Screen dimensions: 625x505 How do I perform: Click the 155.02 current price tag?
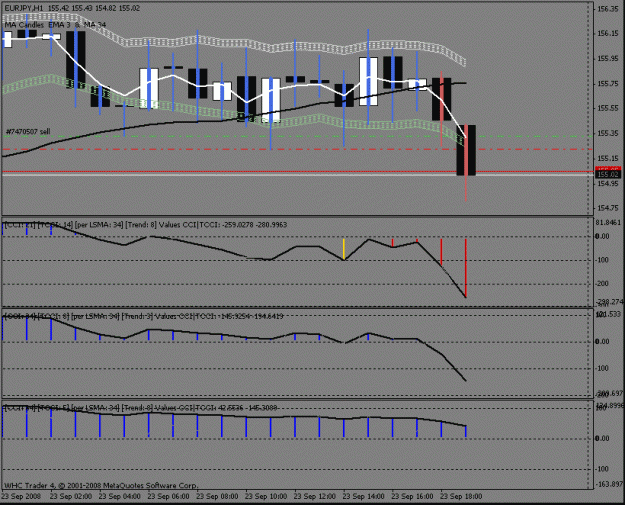click(x=607, y=175)
